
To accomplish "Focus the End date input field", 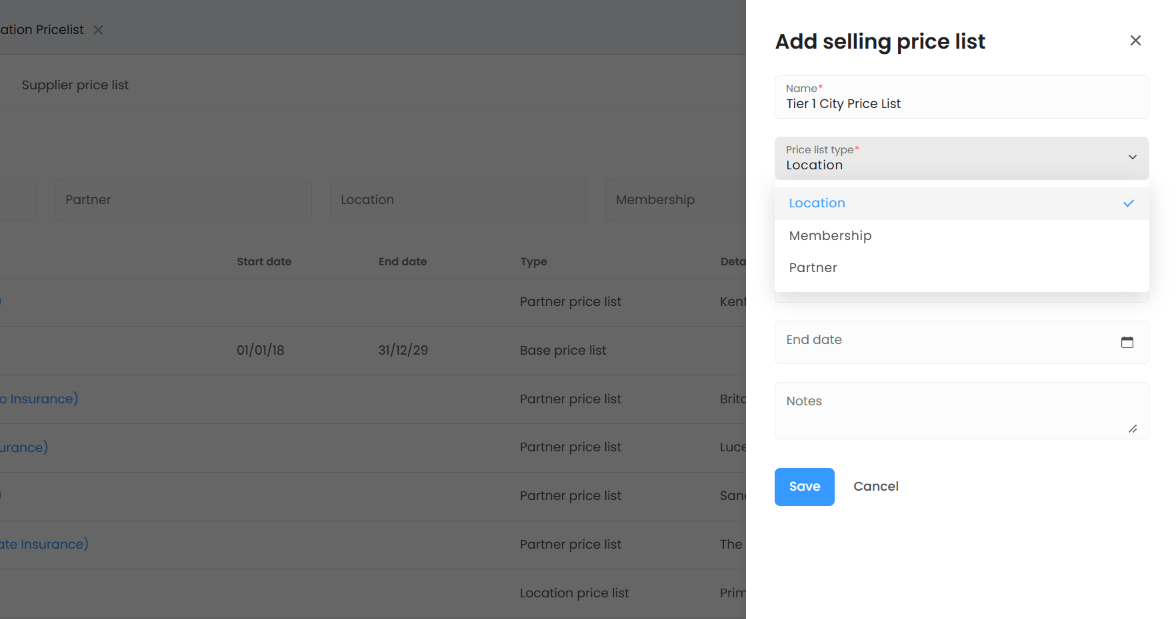I will pyautogui.click(x=940, y=342).
